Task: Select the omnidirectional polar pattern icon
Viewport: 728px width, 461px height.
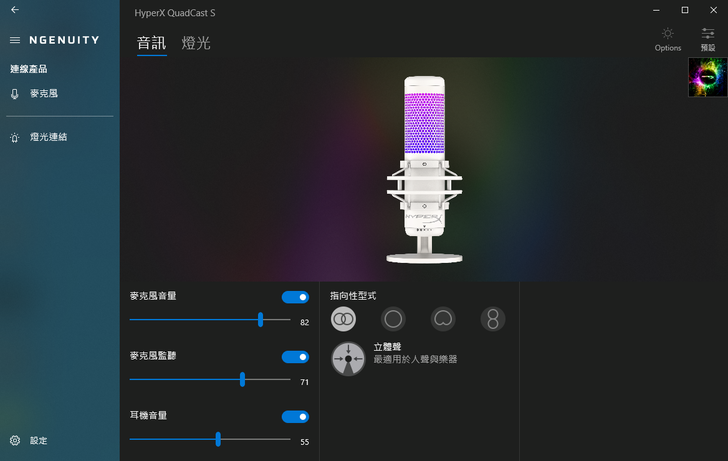Action: [x=393, y=319]
